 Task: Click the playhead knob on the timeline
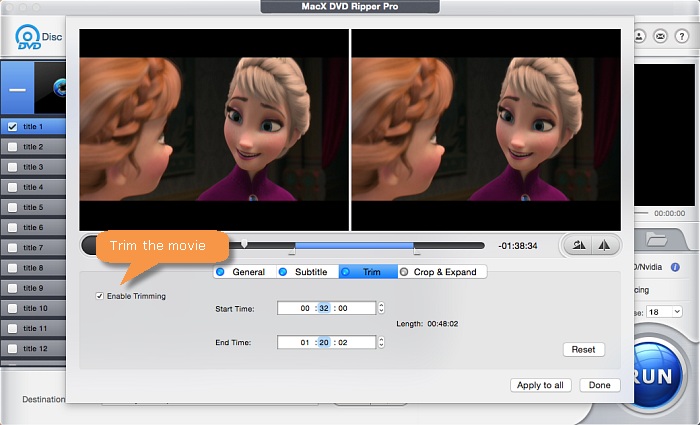click(x=244, y=243)
